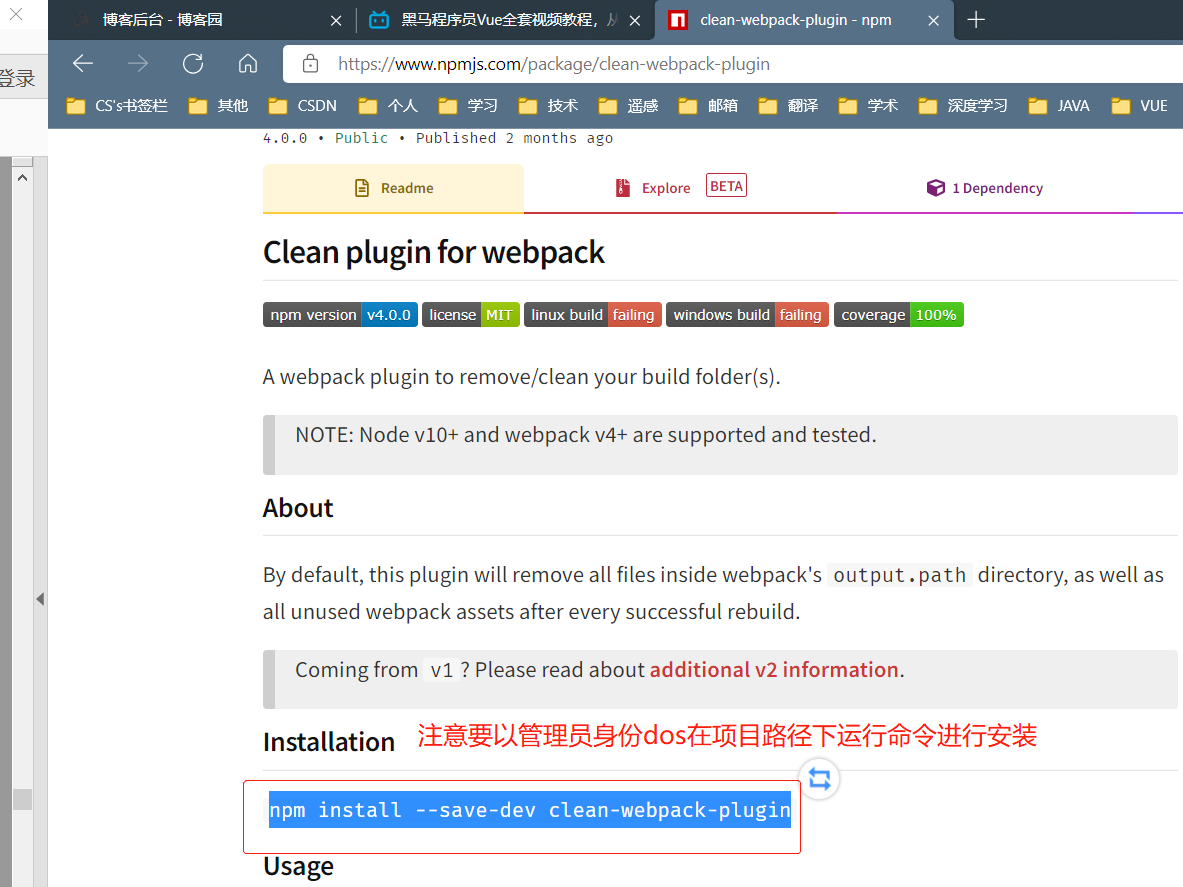Click the browser forward arrow

tap(137, 64)
